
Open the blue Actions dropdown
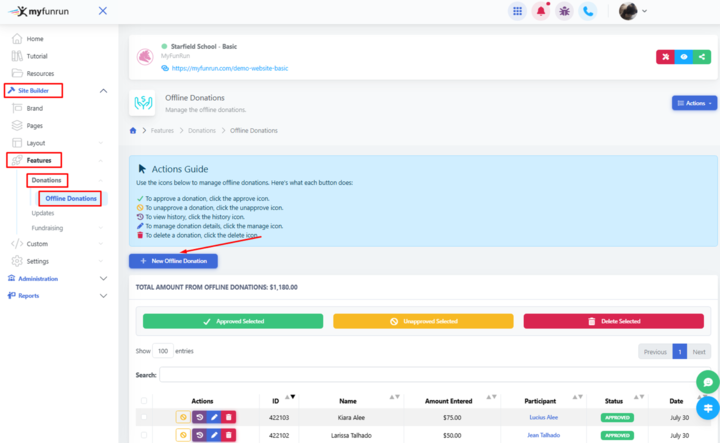pos(694,103)
